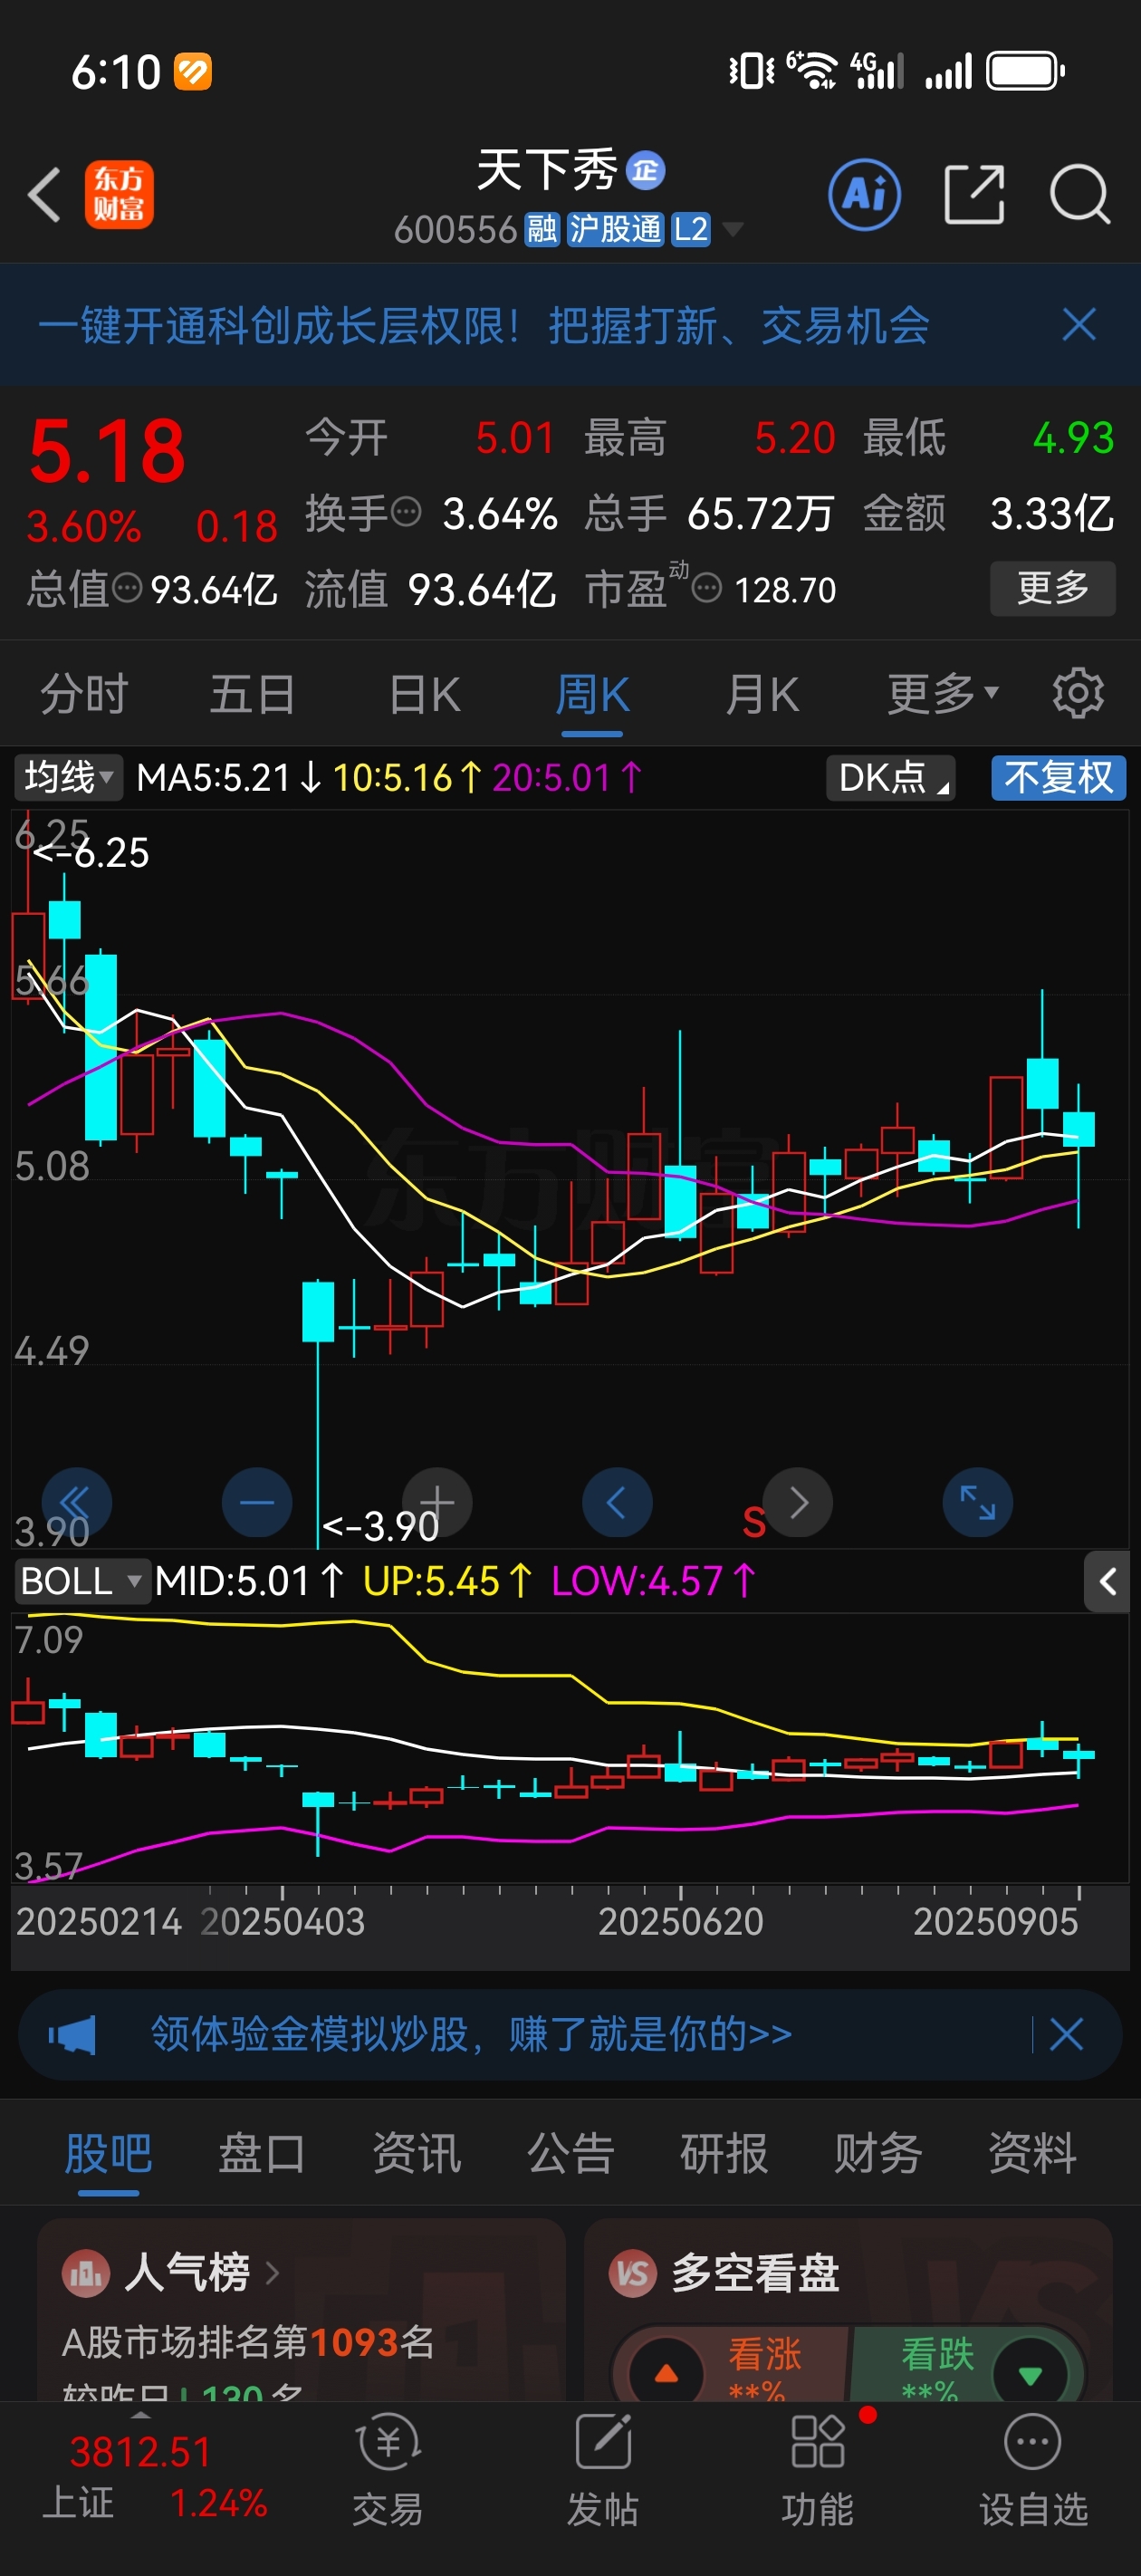1141x2576 pixels.
Task: Close the 模拟炒股 promotion bar
Action: pyautogui.click(x=1066, y=2034)
